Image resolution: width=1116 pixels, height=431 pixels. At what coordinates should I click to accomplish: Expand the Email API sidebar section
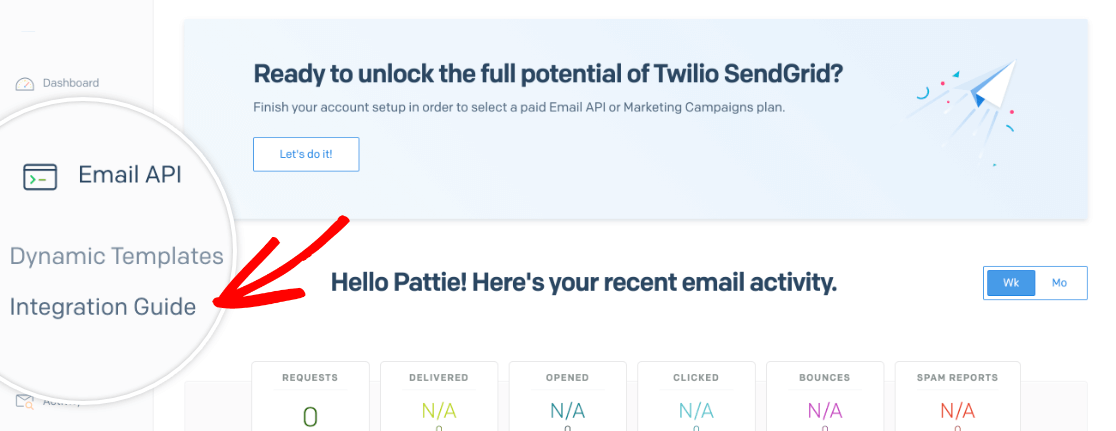(102, 175)
